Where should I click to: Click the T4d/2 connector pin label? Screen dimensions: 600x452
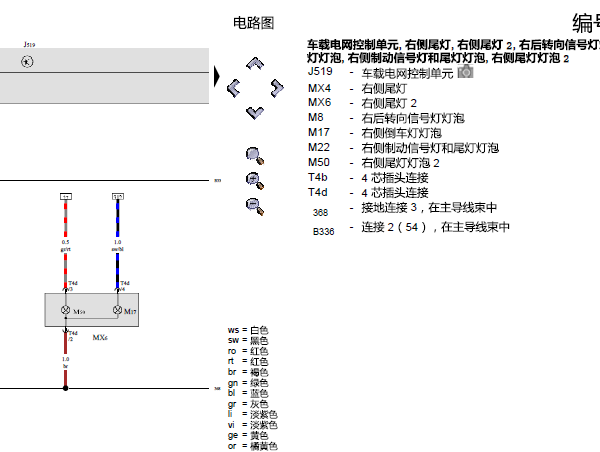73,336
